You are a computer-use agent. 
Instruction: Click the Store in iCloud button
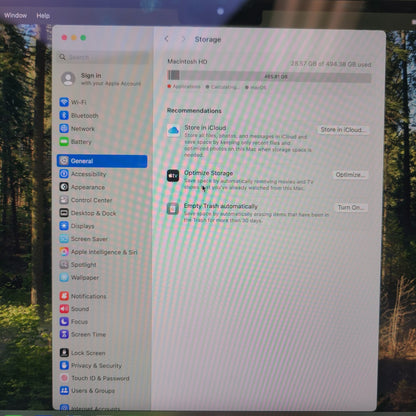[343, 130]
